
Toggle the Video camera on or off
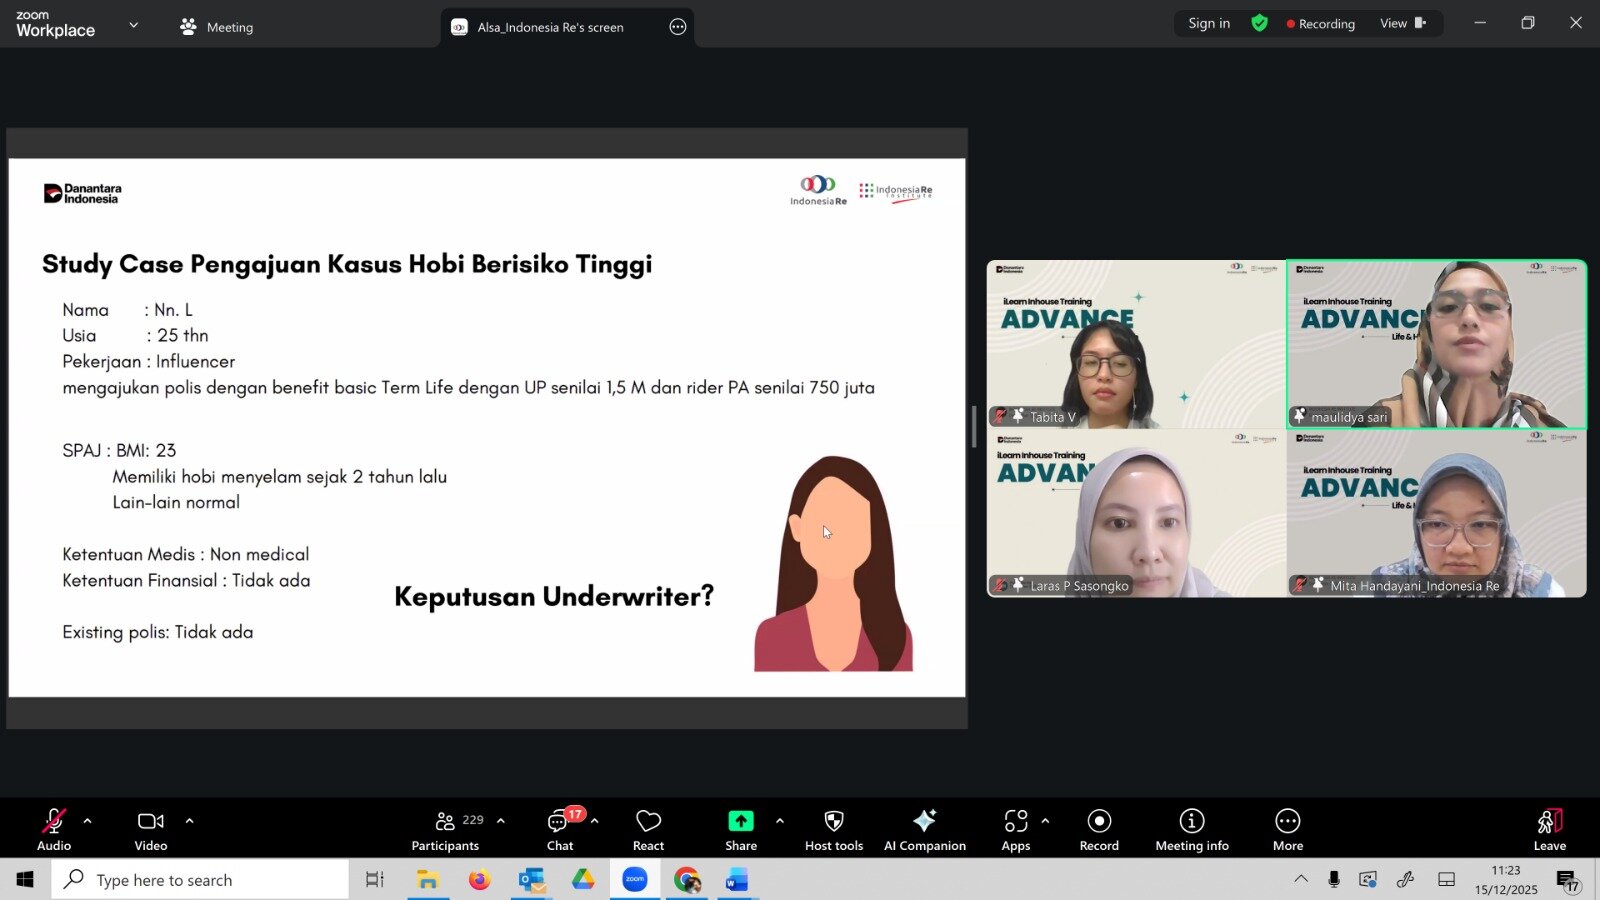pyautogui.click(x=151, y=830)
